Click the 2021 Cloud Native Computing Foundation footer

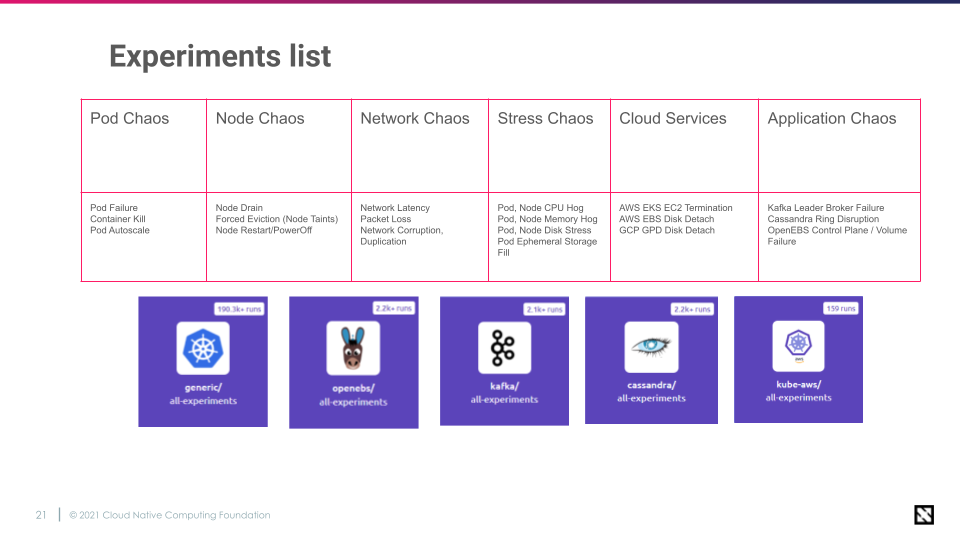pos(170,515)
